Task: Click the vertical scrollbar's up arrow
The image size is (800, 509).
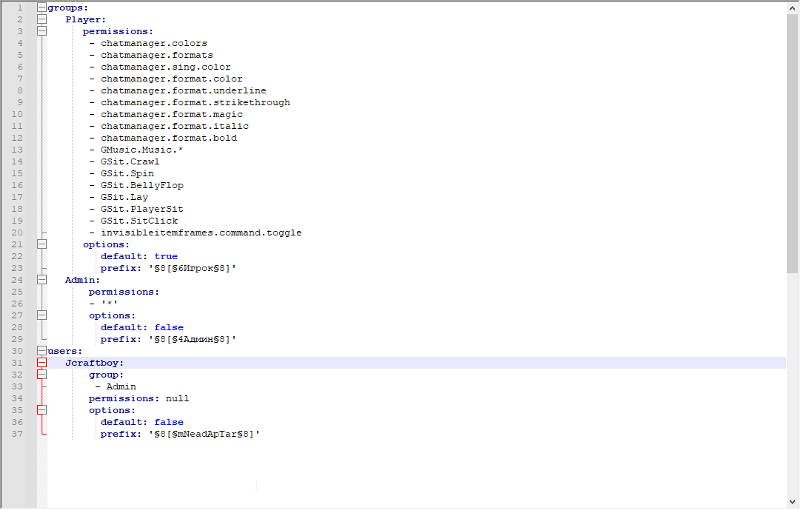Action: click(x=792, y=8)
